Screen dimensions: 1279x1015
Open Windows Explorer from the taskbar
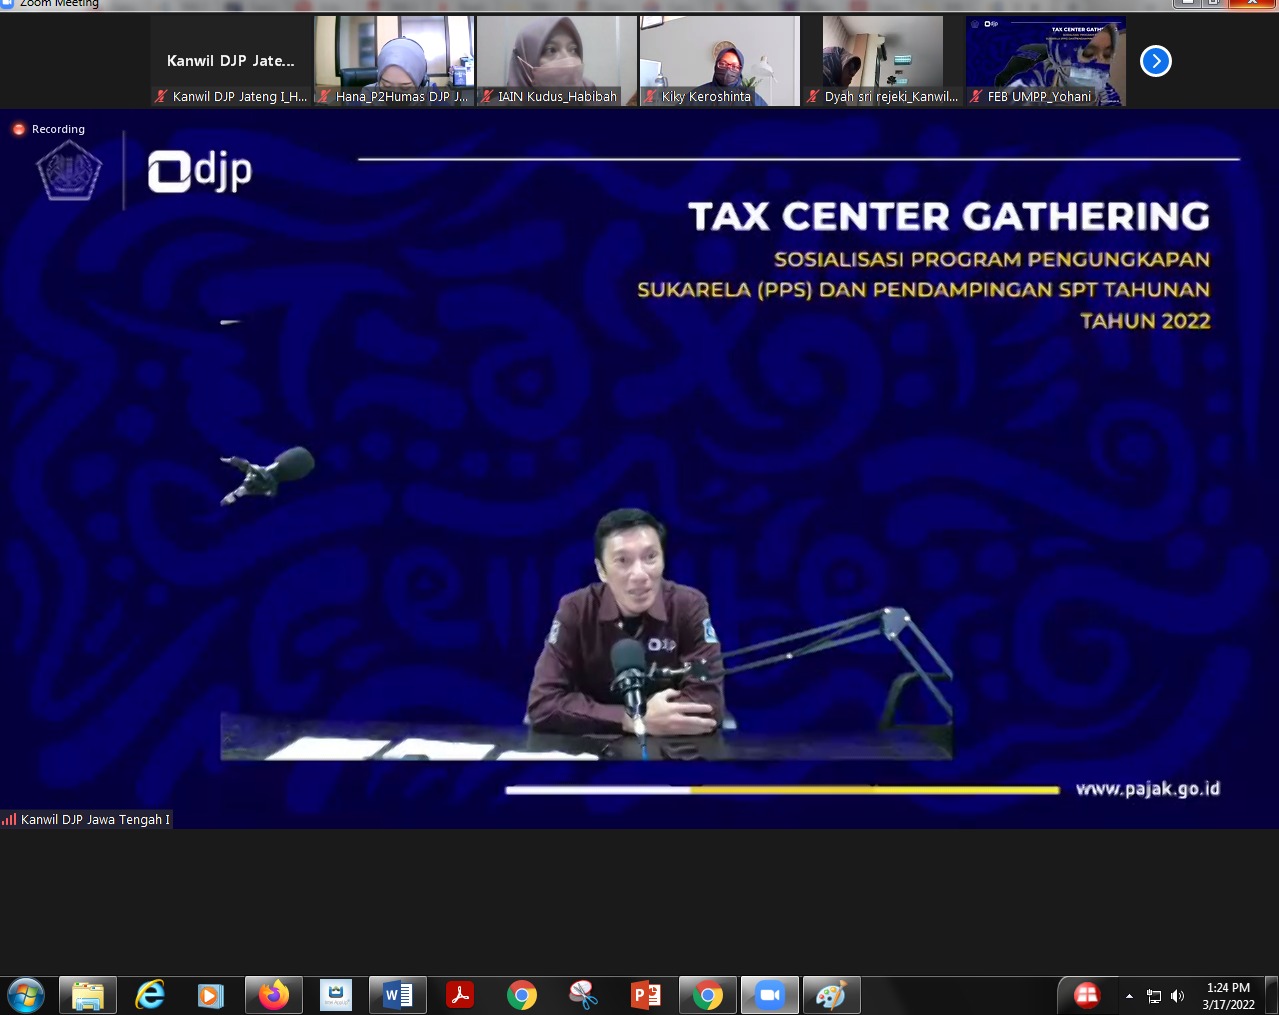coord(88,996)
